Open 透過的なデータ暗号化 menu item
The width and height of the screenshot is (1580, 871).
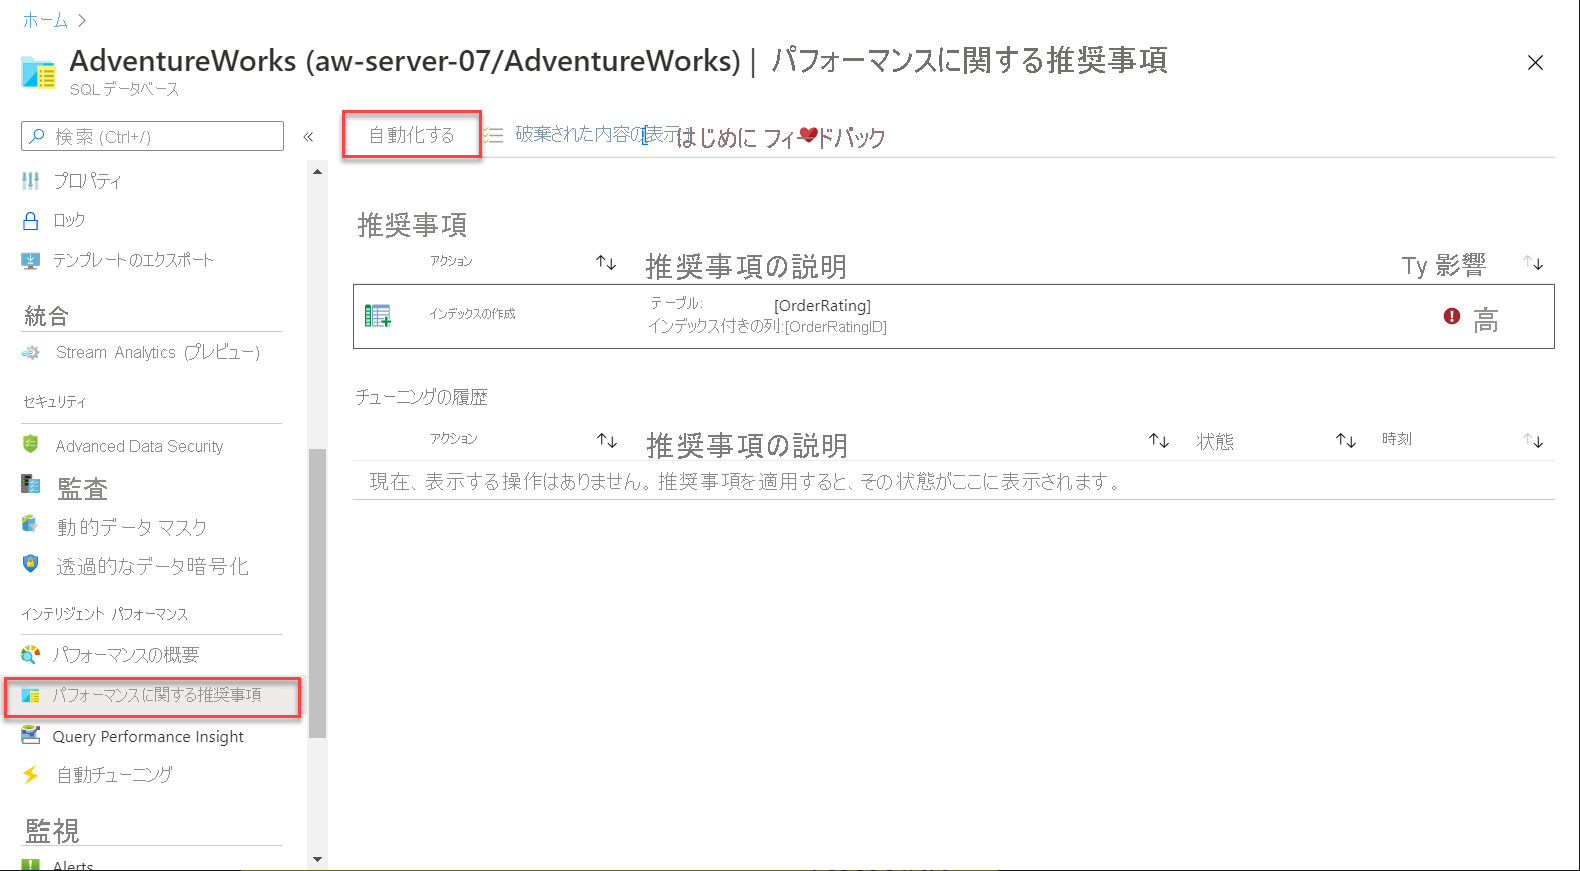tap(152, 566)
